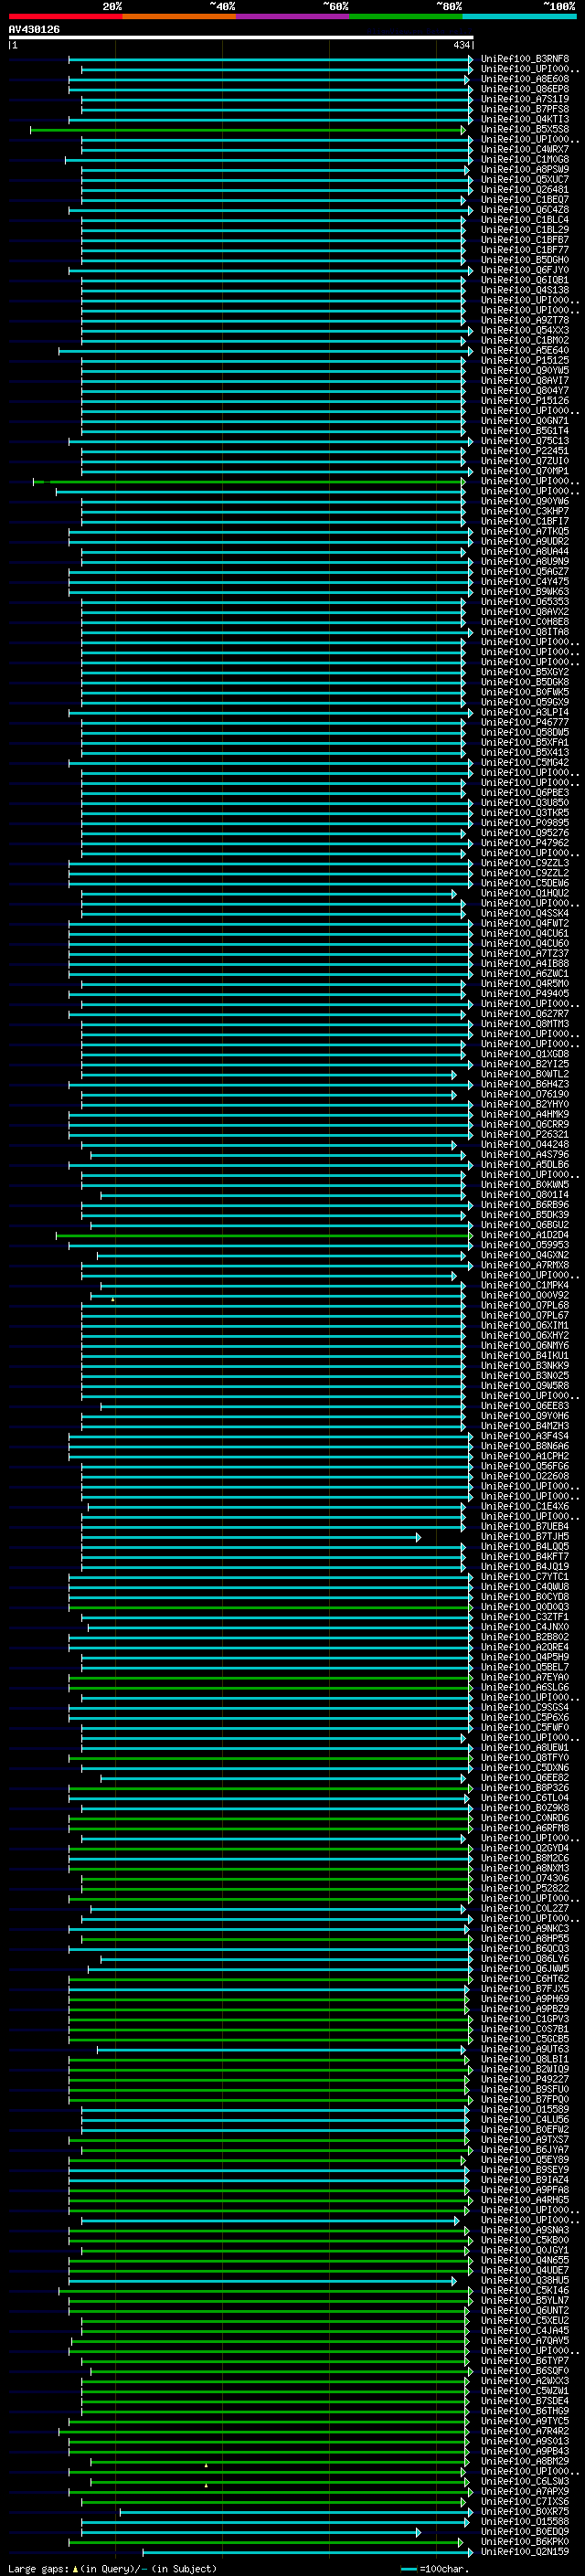Select hit label UniRef100_Q6IQB1

point(525,280)
